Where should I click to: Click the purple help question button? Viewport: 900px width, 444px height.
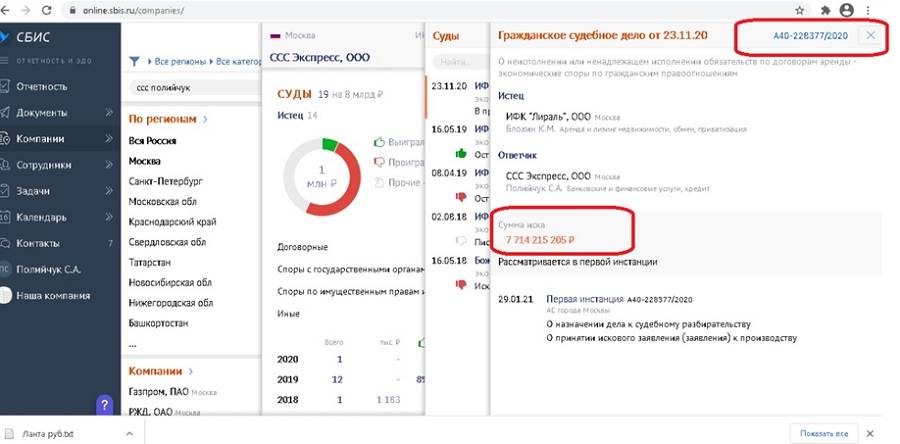[x=104, y=404]
